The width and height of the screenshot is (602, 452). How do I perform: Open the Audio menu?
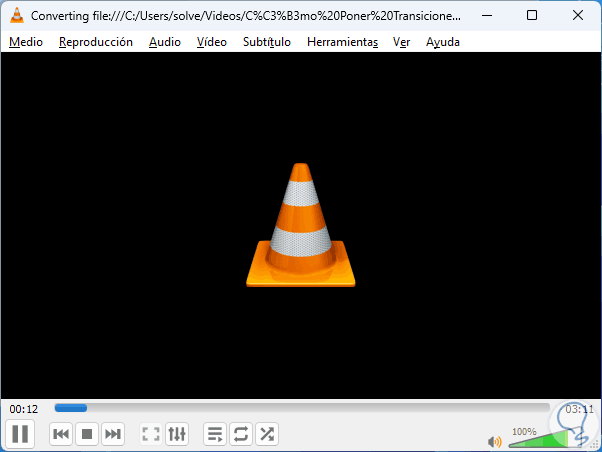[165, 42]
